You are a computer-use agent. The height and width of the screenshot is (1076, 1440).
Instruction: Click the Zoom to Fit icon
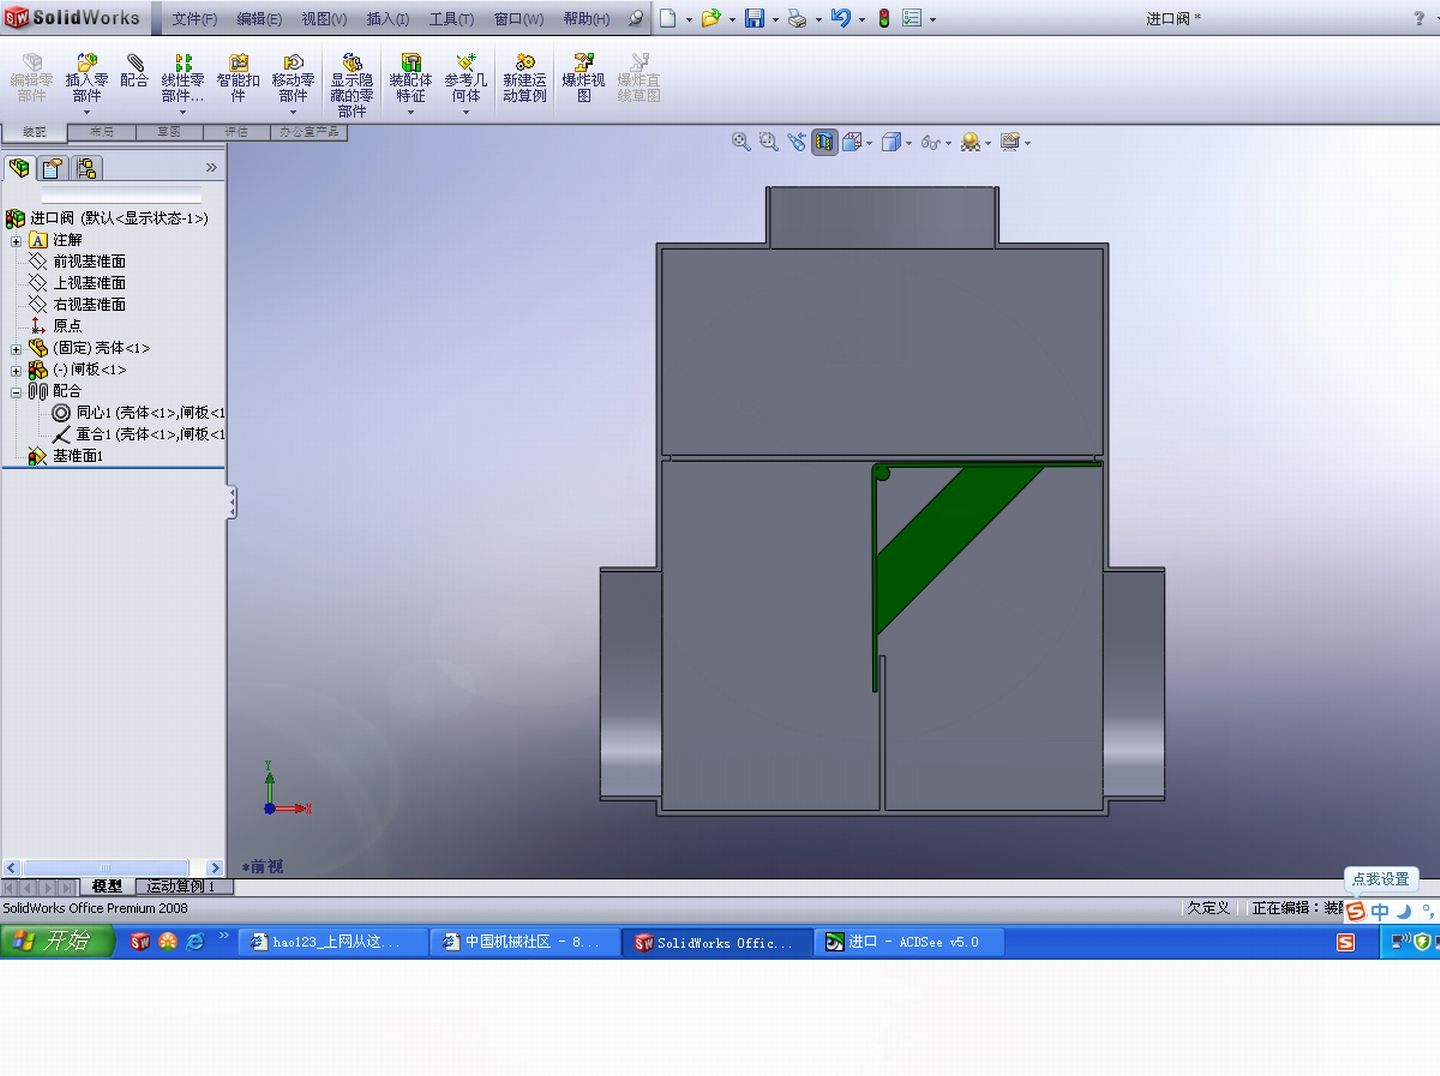[741, 142]
